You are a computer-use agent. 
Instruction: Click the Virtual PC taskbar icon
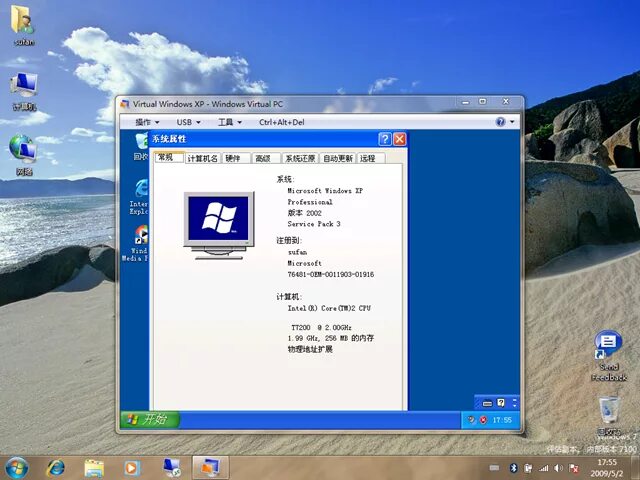(x=171, y=468)
